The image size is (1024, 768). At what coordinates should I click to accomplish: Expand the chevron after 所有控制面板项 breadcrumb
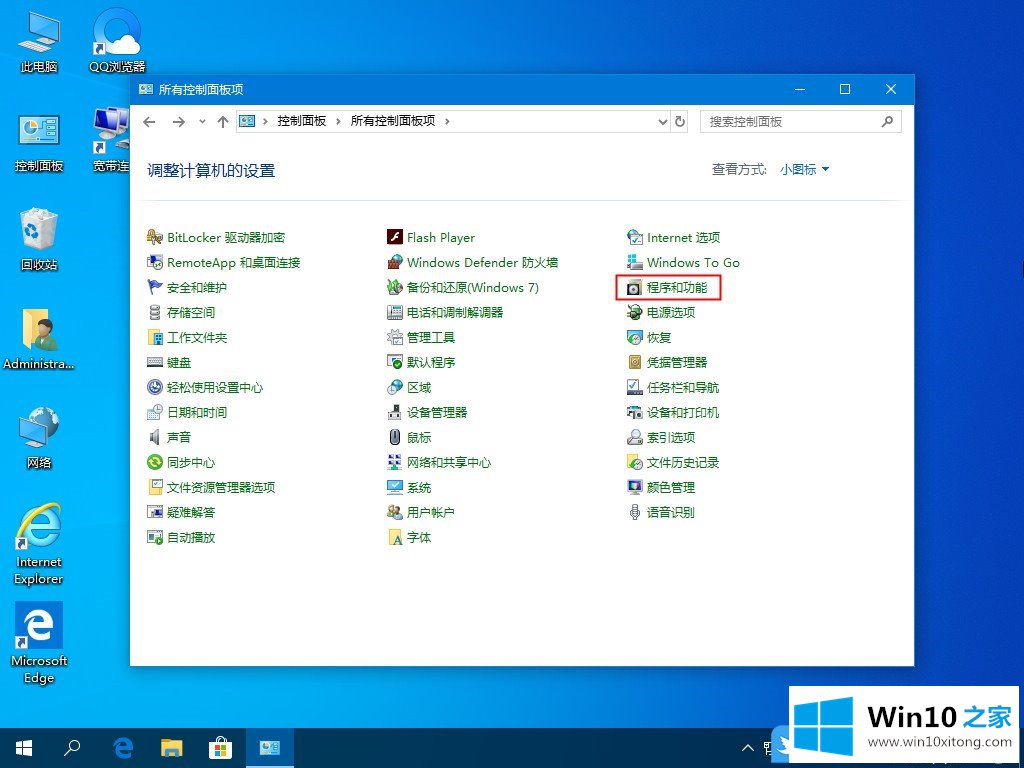[447, 121]
